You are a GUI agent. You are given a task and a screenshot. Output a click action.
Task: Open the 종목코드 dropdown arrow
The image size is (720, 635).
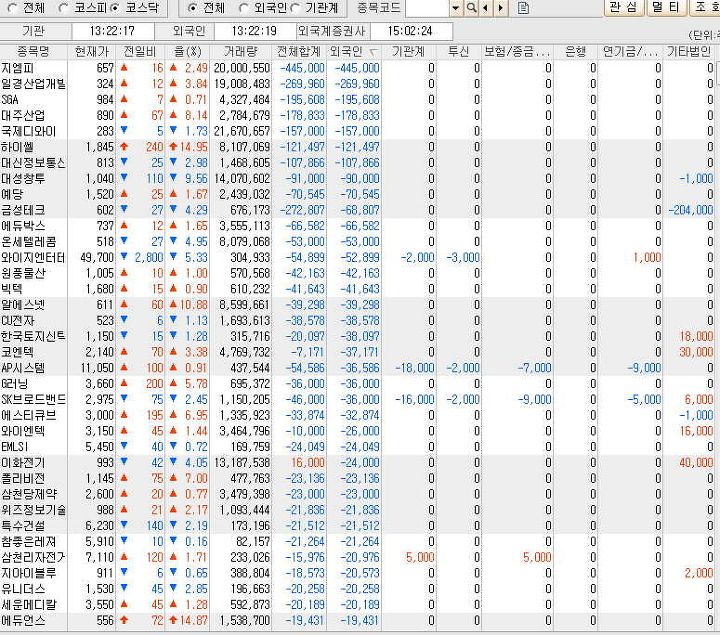(x=455, y=8)
